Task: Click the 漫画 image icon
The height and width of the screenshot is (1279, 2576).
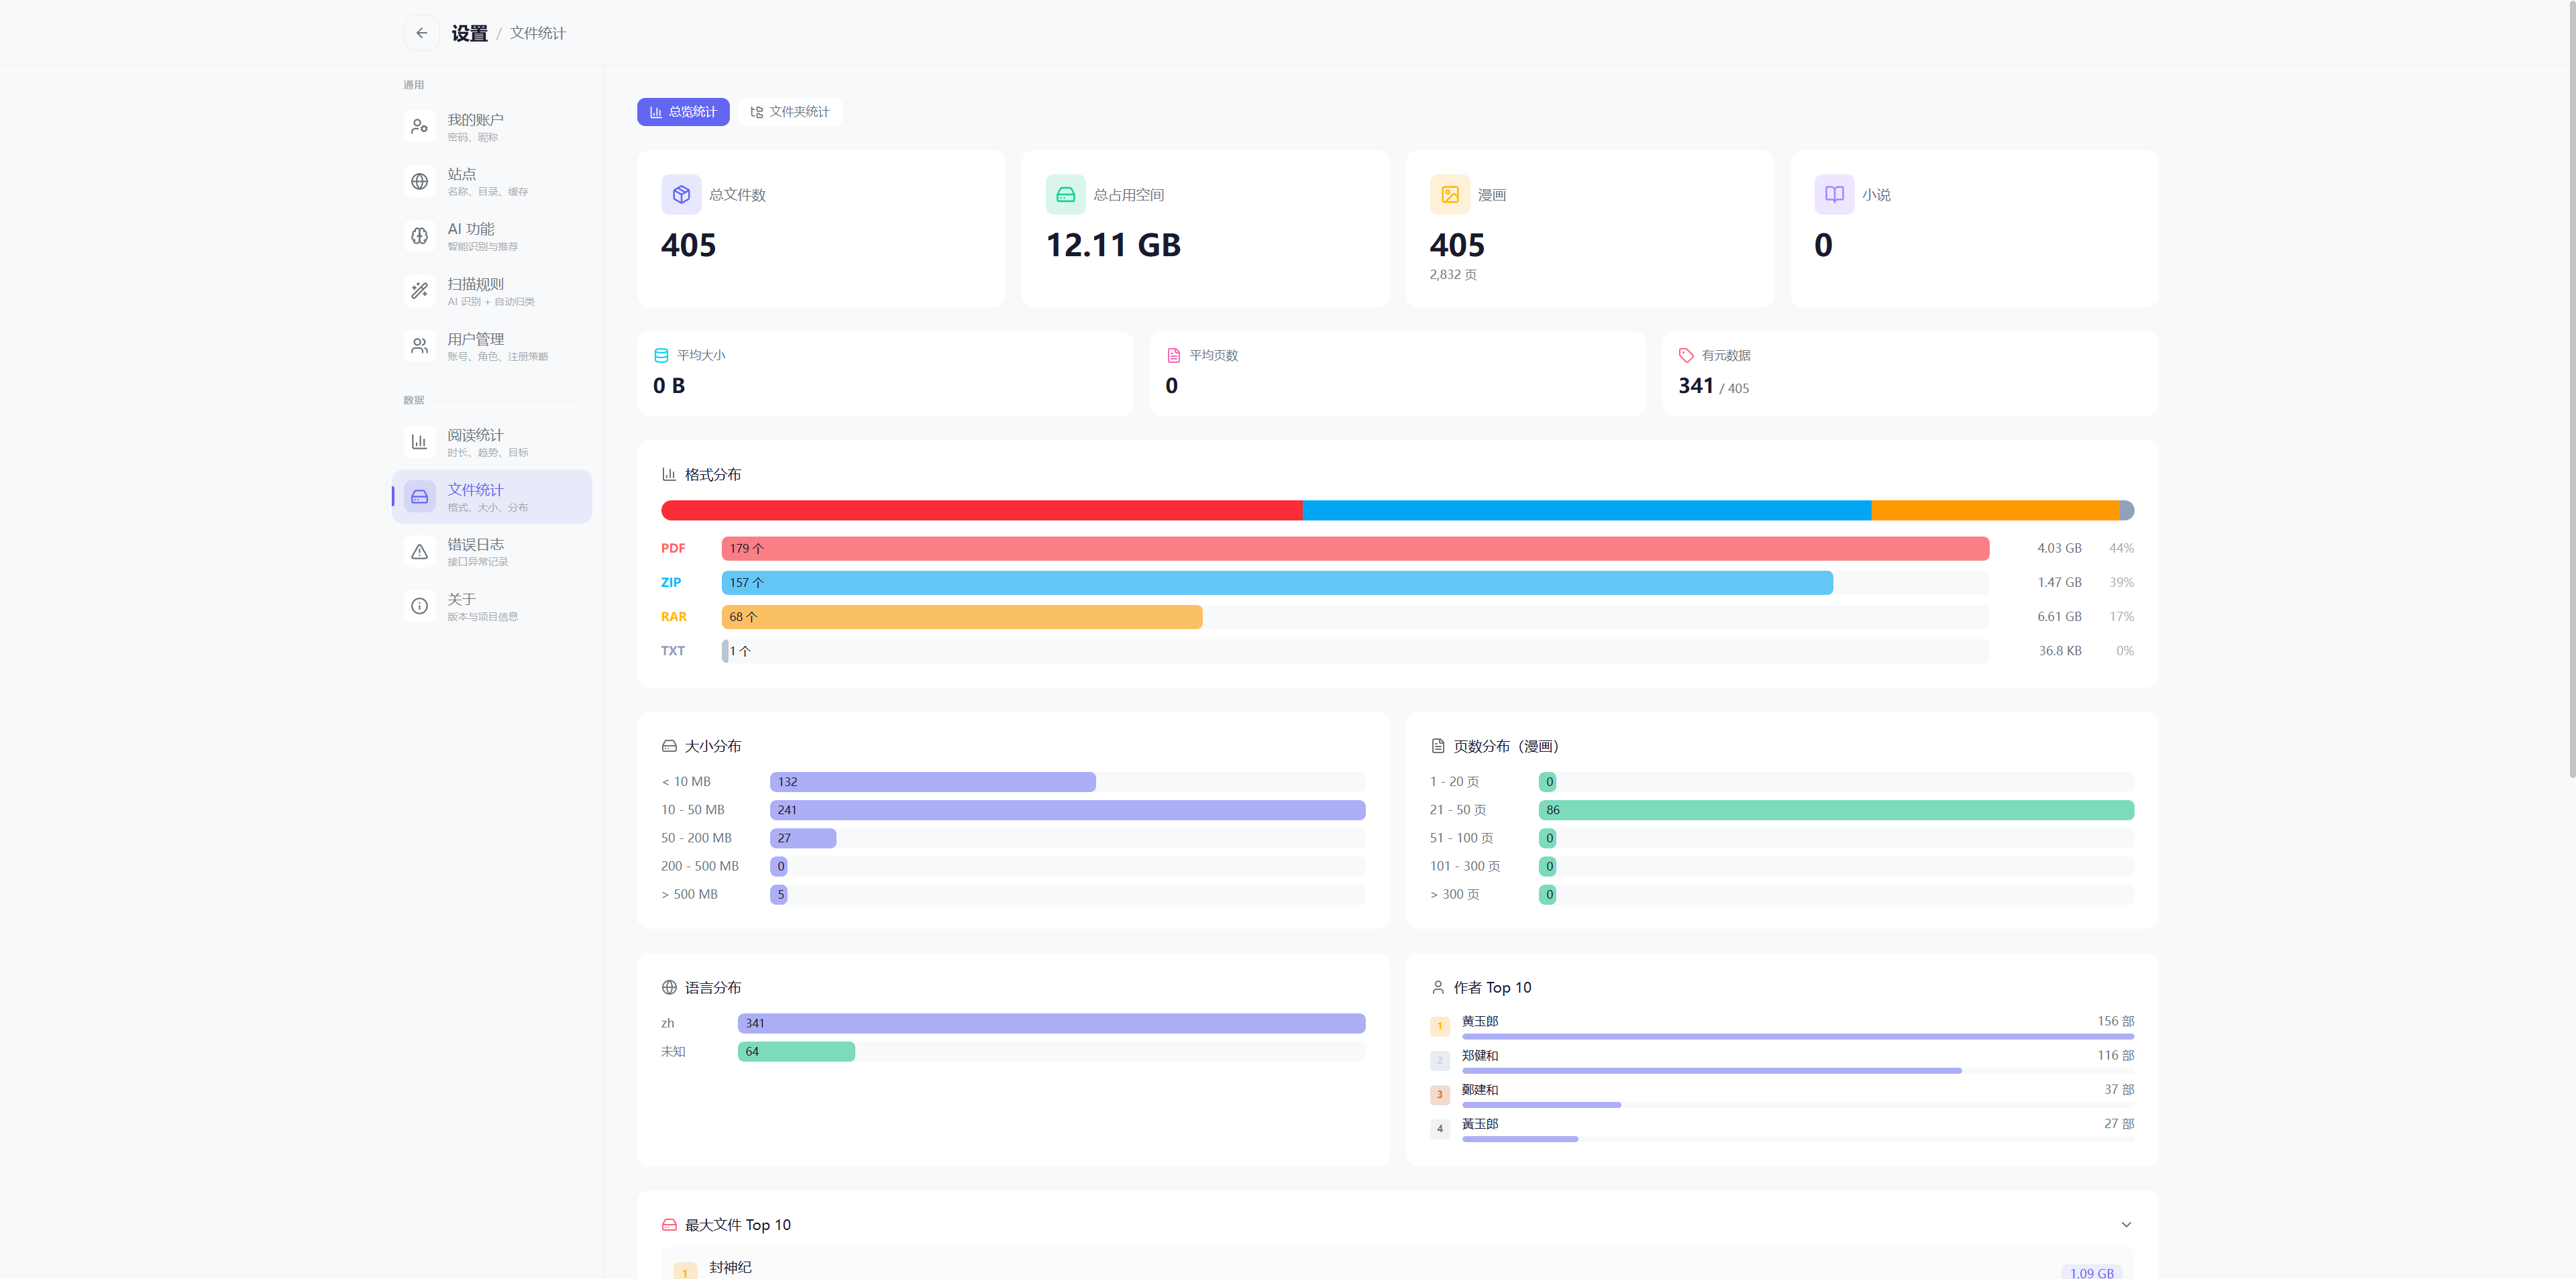Action: pos(1450,195)
